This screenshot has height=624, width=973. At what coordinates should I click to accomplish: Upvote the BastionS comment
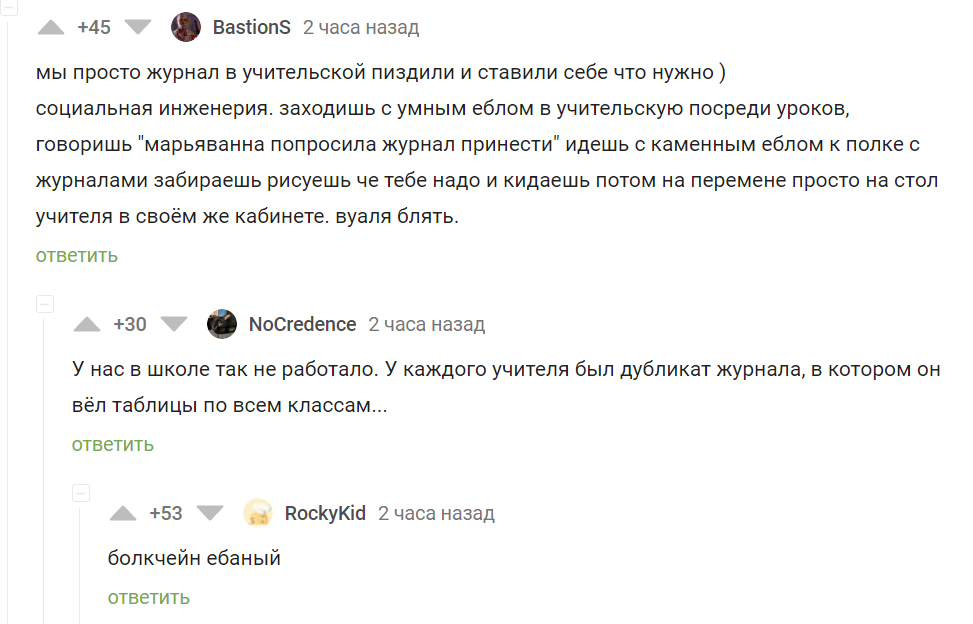coord(50,27)
